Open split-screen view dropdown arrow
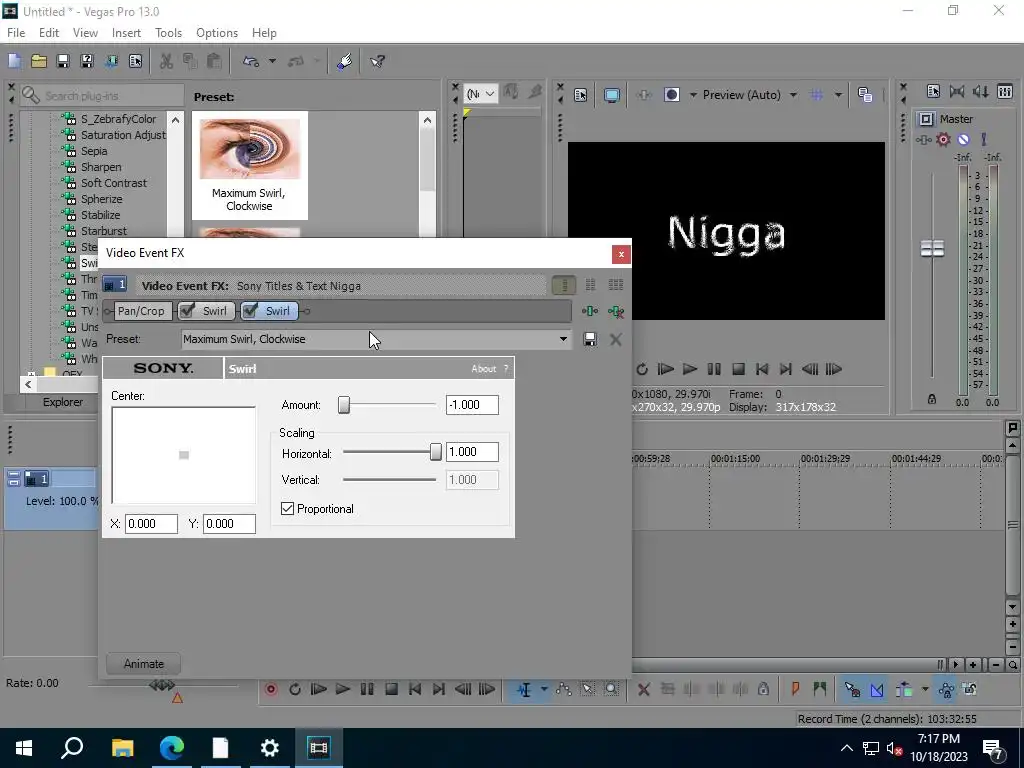 [x=693, y=95]
